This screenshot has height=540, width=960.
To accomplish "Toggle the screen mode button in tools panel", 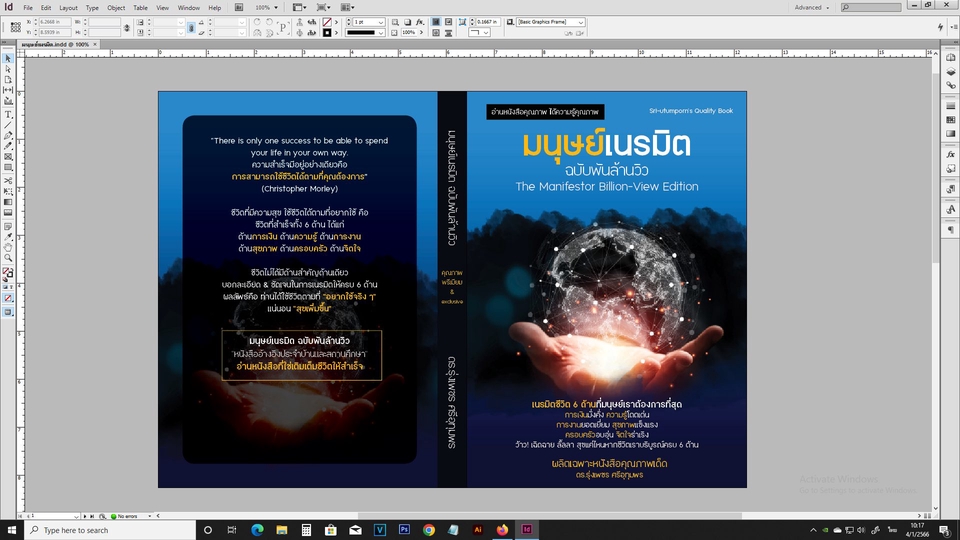I will coord(8,312).
